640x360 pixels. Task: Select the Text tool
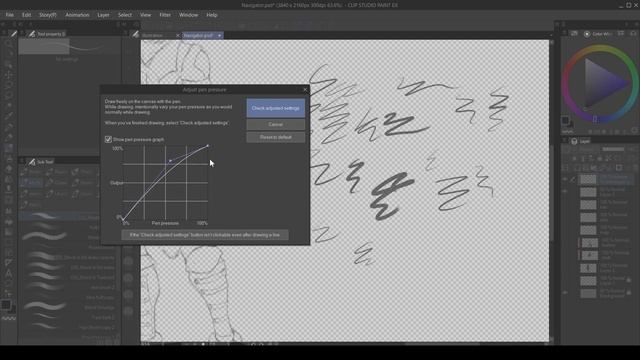pos(9,274)
